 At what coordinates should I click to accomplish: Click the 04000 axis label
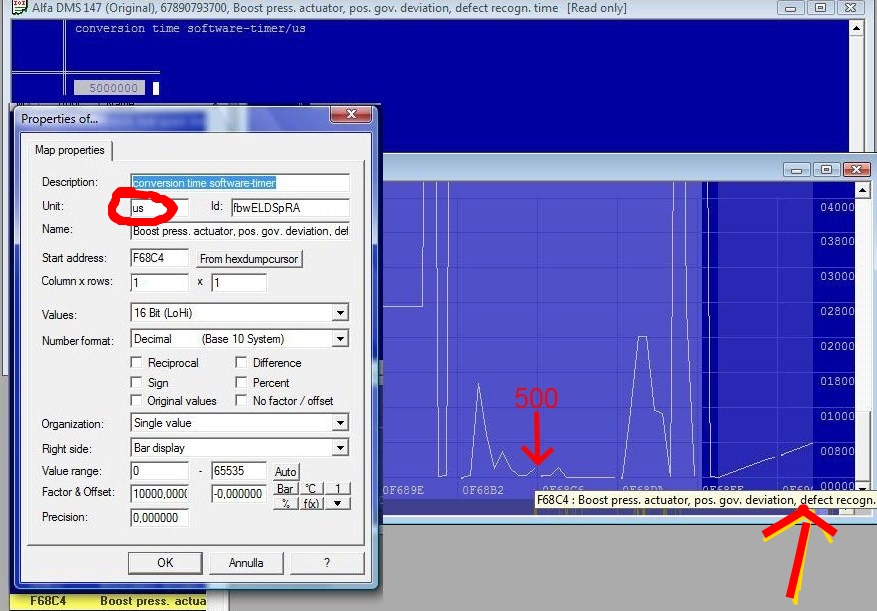[x=837, y=208]
